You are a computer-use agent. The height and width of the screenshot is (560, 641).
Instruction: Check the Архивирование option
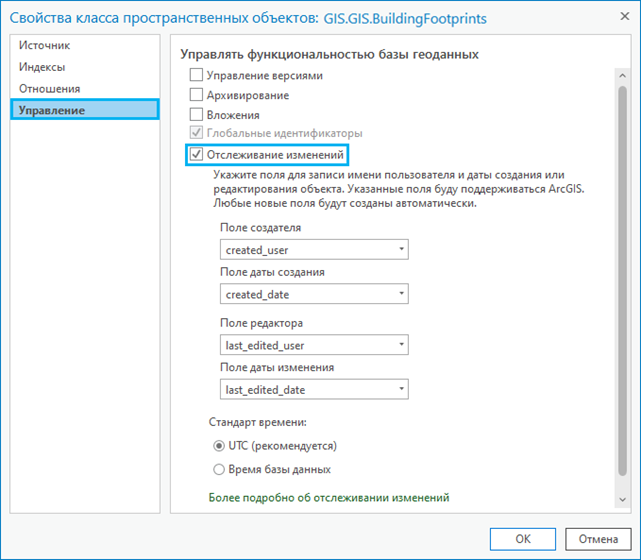tap(196, 95)
